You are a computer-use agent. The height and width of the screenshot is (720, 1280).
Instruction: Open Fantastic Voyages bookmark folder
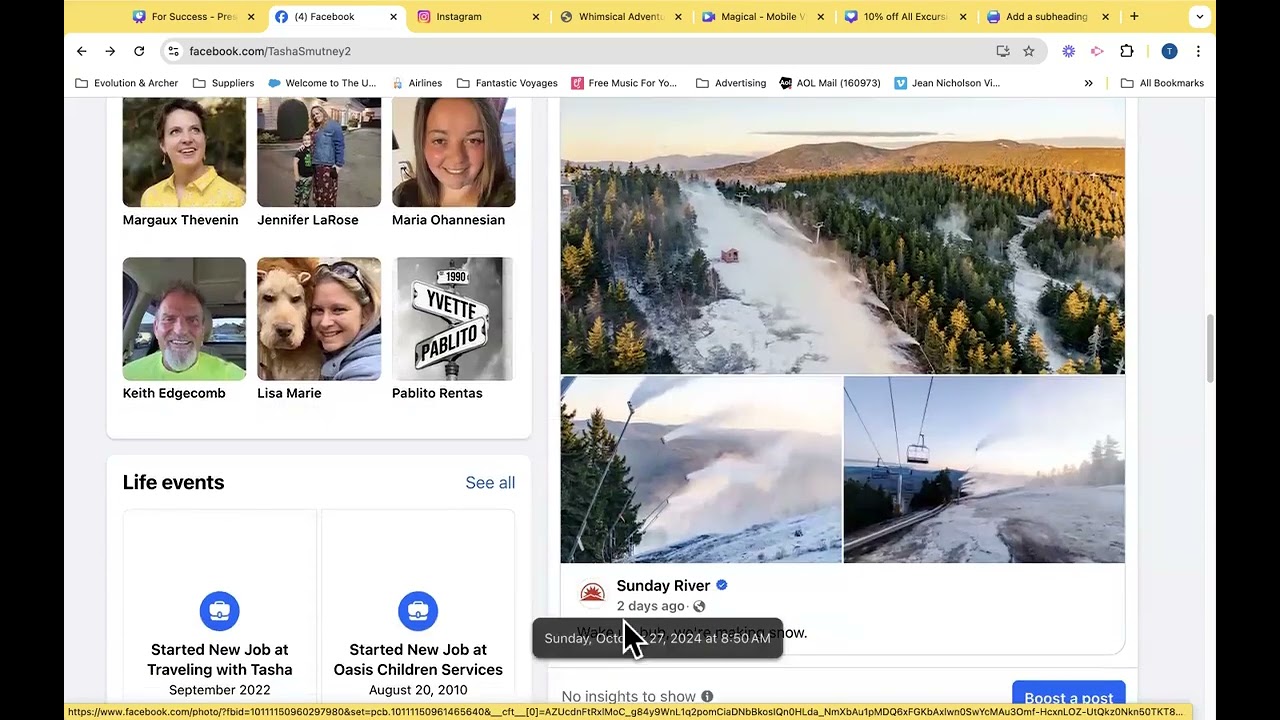507,83
